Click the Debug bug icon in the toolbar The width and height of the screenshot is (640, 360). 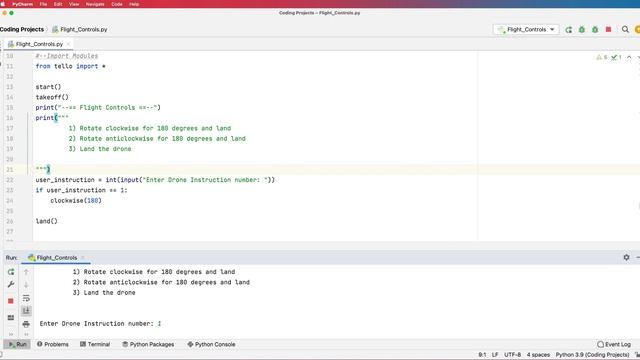(x=582, y=30)
